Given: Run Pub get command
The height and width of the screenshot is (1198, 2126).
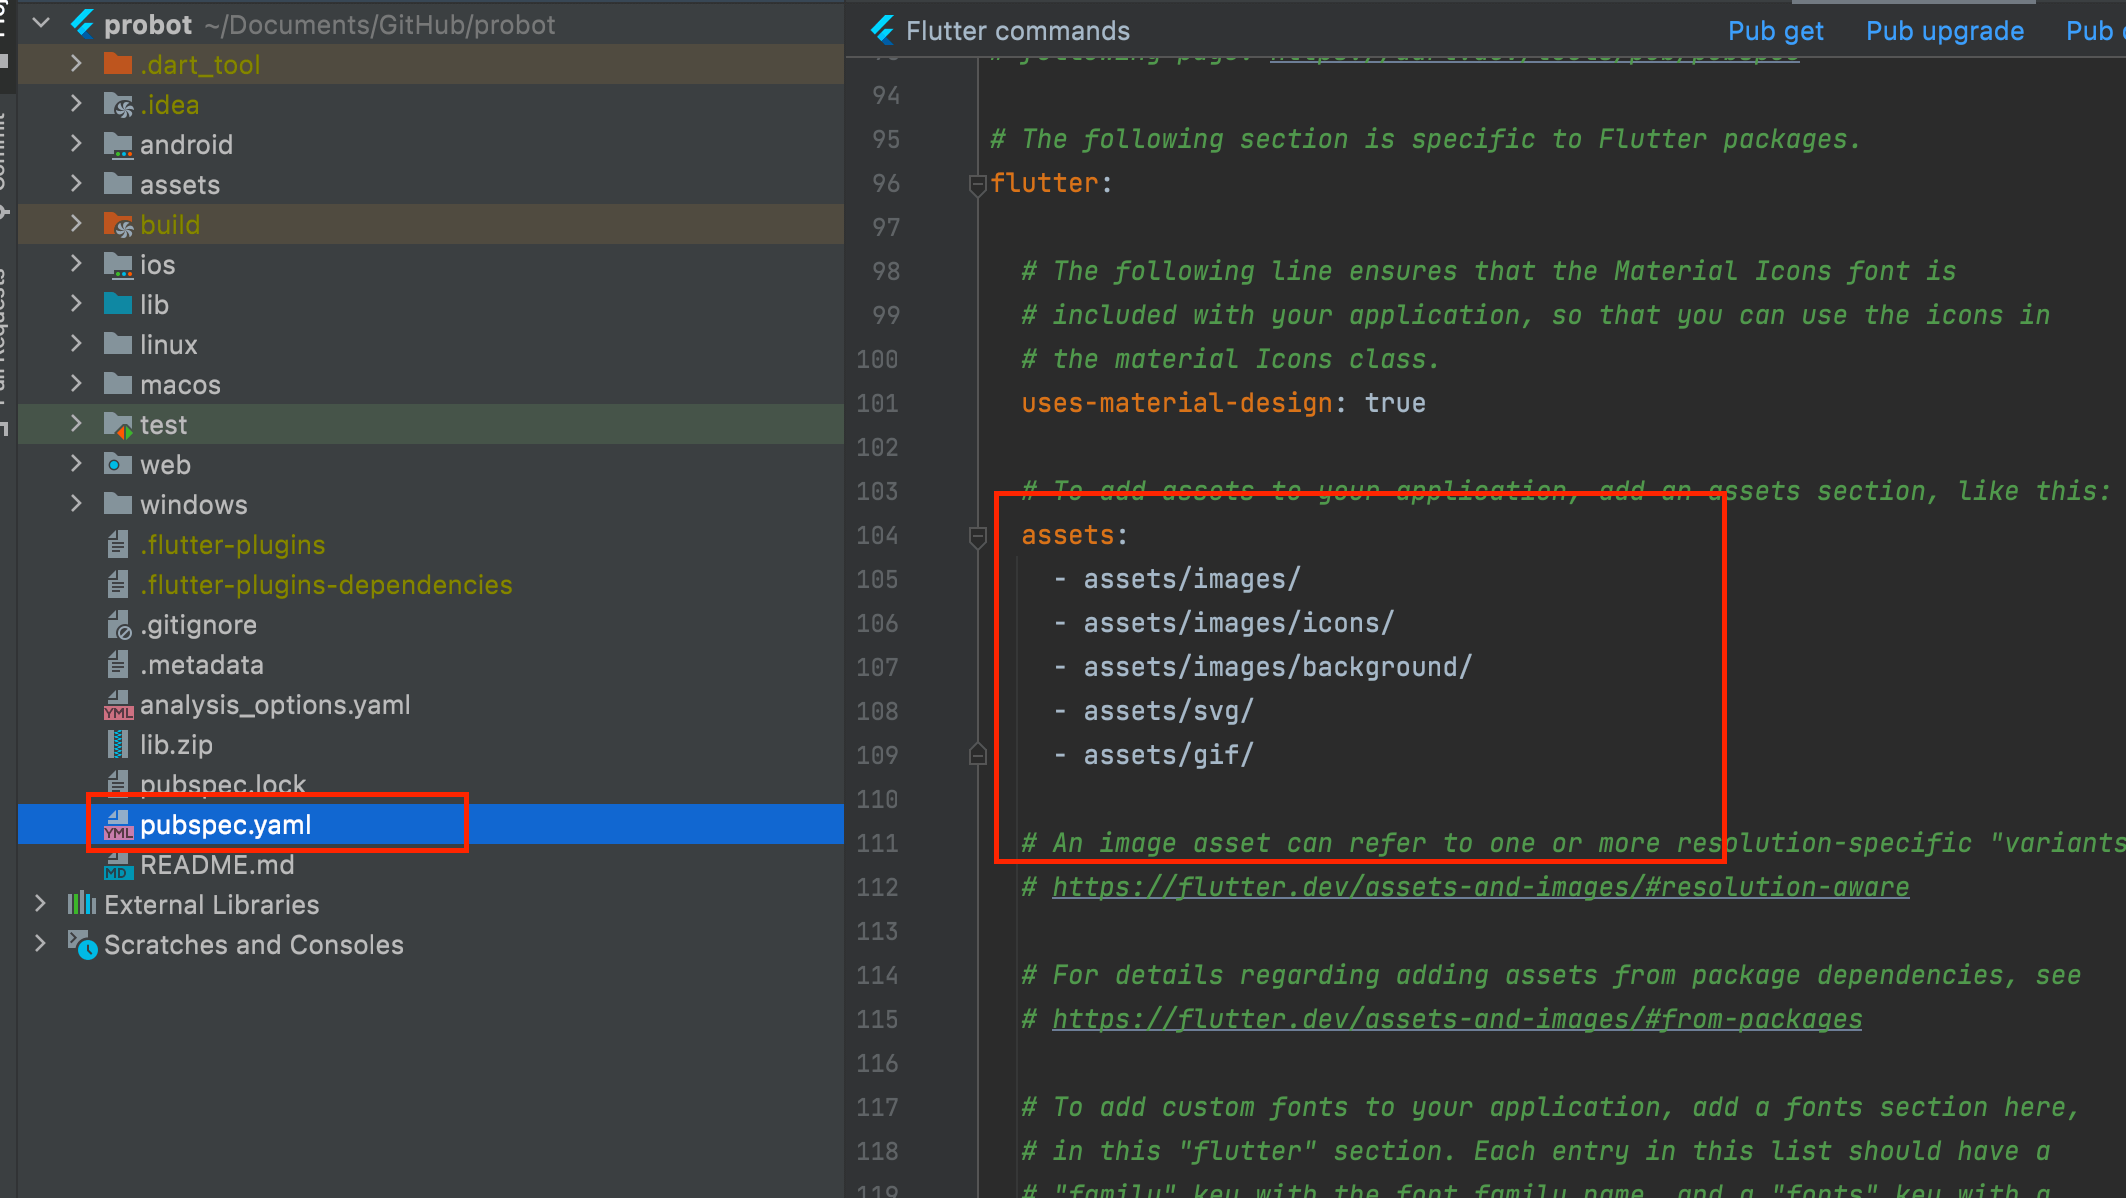Looking at the screenshot, I should [x=1775, y=31].
